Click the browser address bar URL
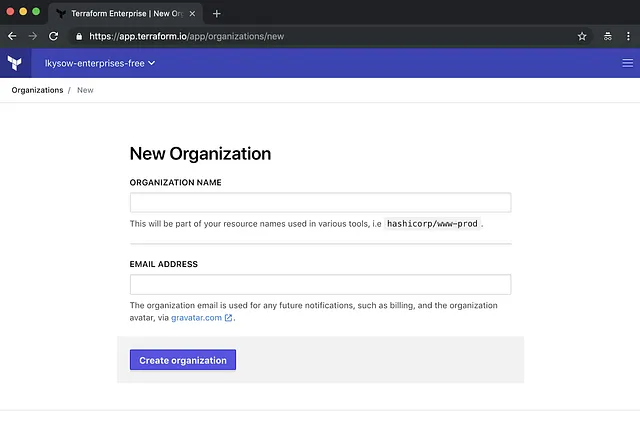The height and width of the screenshot is (437, 640). tap(187, 36)
